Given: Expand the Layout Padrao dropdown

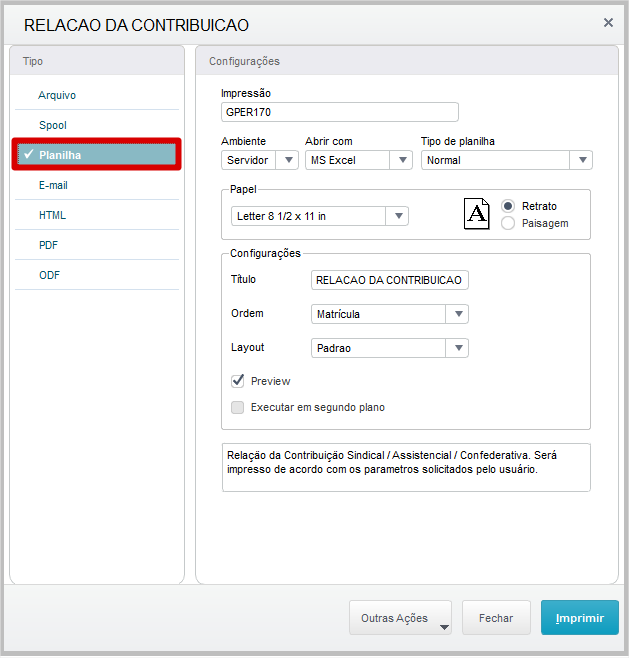Looking at the screenshot, I should tap(390, 348).
